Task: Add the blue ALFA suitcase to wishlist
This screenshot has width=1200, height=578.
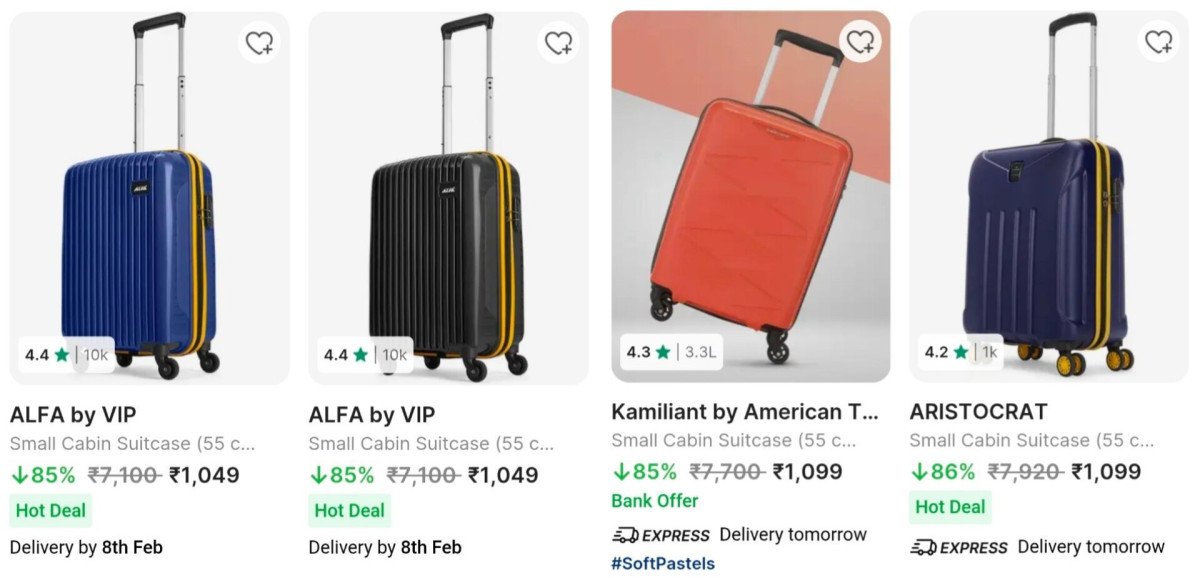Action: tap(260, 44)
